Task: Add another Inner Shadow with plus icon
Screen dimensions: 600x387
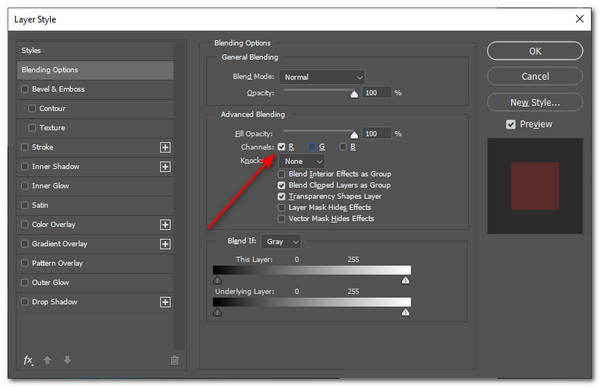Action: tap(165, 167)
